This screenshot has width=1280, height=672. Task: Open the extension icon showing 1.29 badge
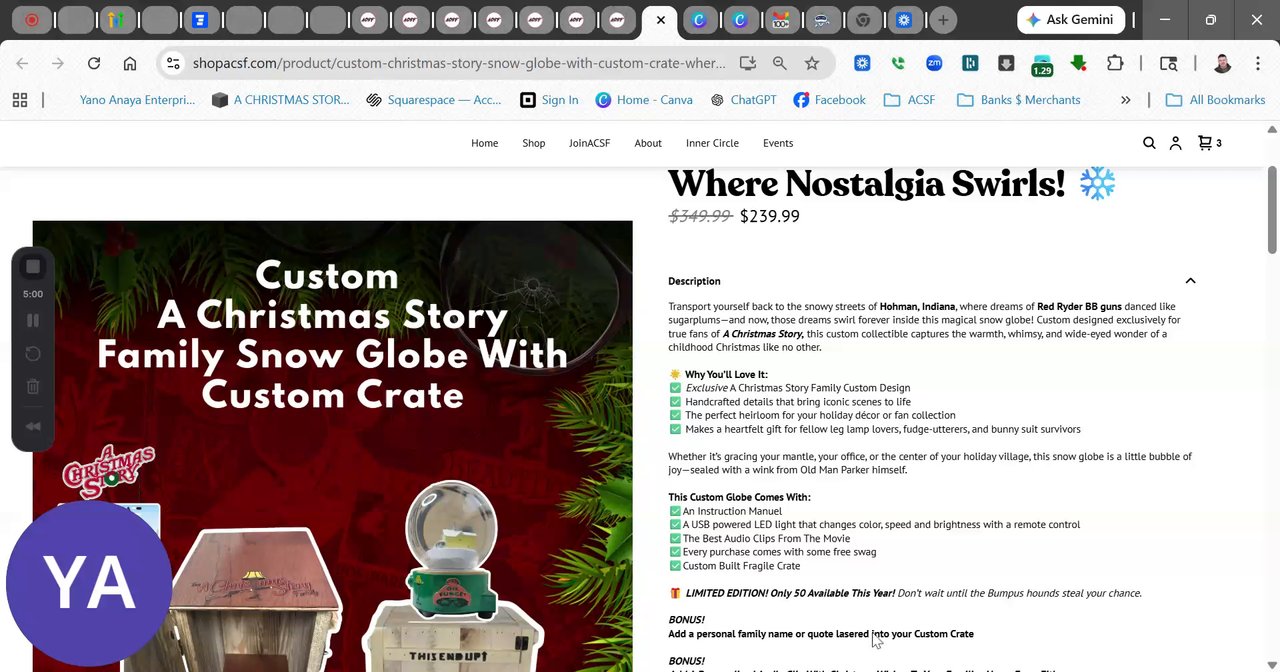[1042, 65]
